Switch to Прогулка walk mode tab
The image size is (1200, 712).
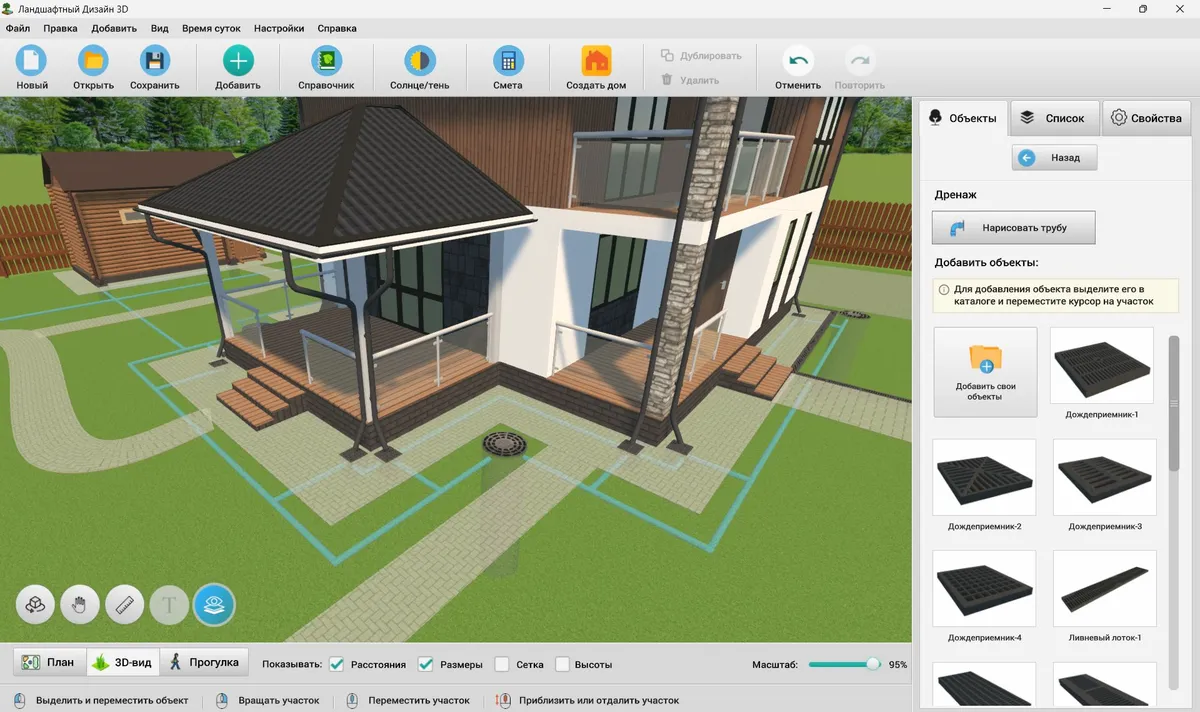click(x=204, y=662)
